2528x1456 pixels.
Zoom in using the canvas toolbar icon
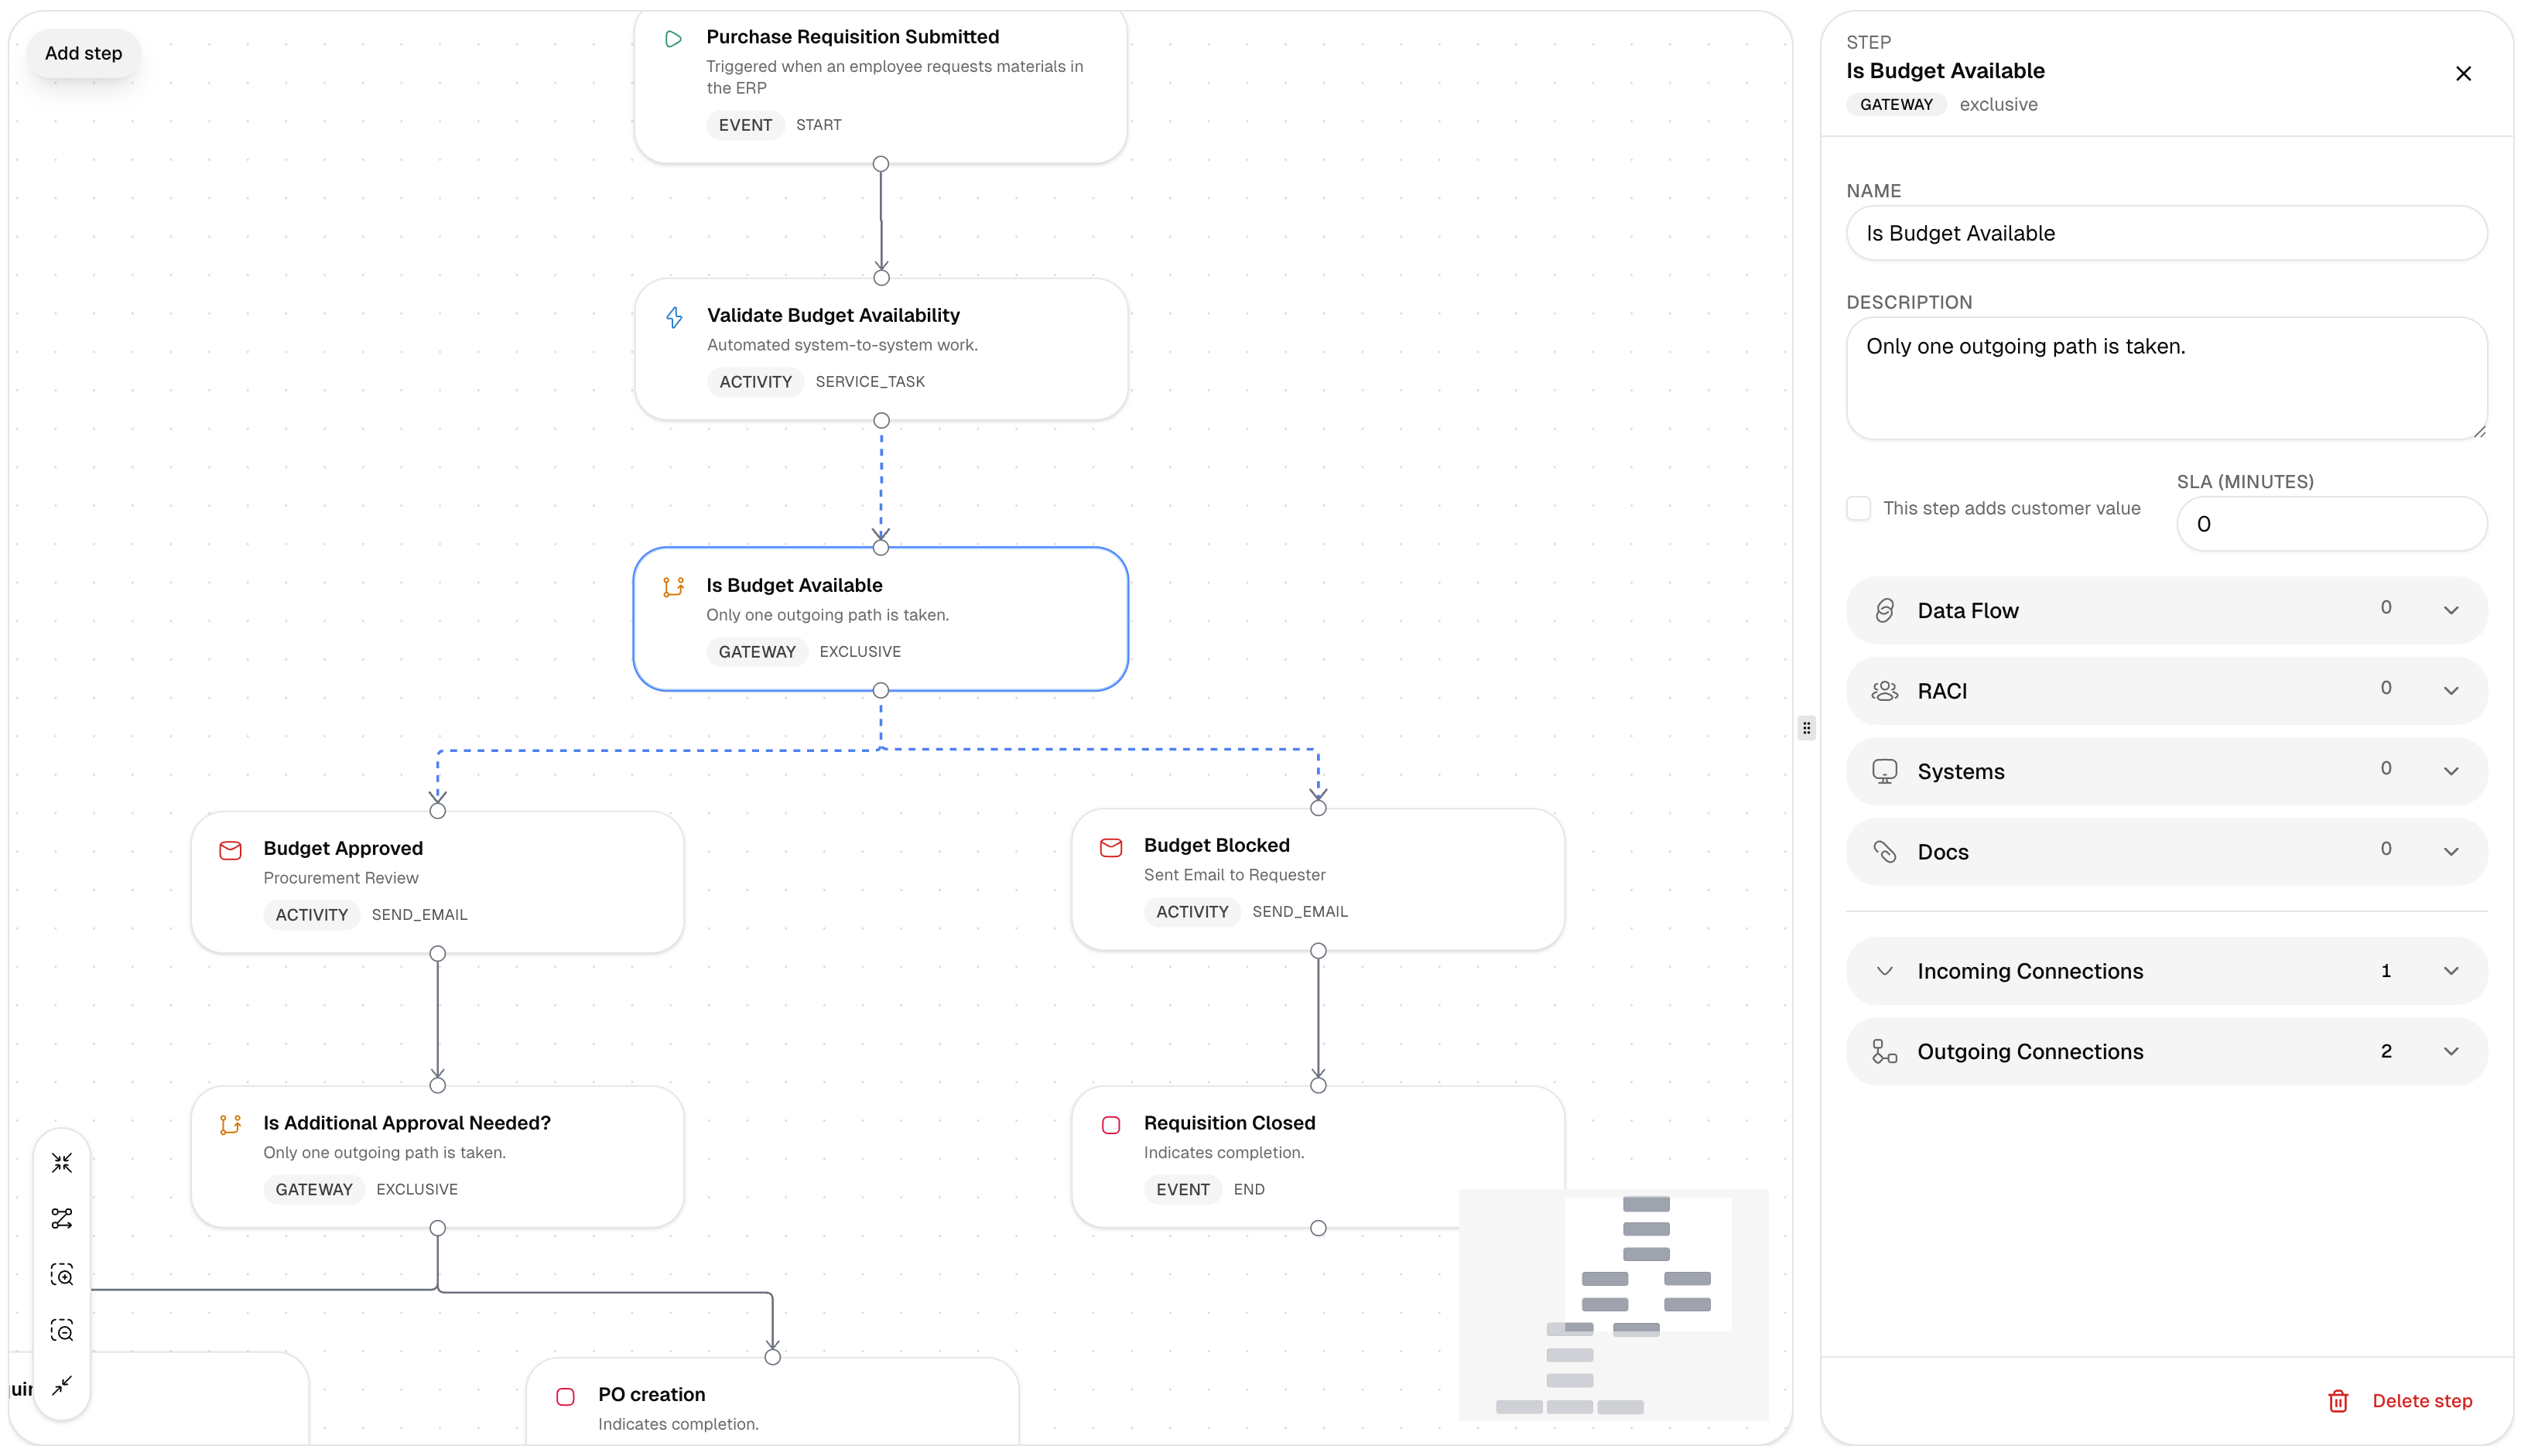point(62,1275)
